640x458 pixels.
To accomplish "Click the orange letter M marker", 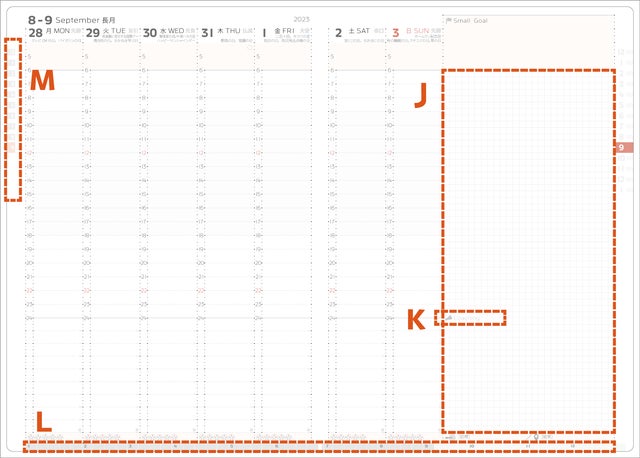I will pyautogui.click(x=42, y=81).
